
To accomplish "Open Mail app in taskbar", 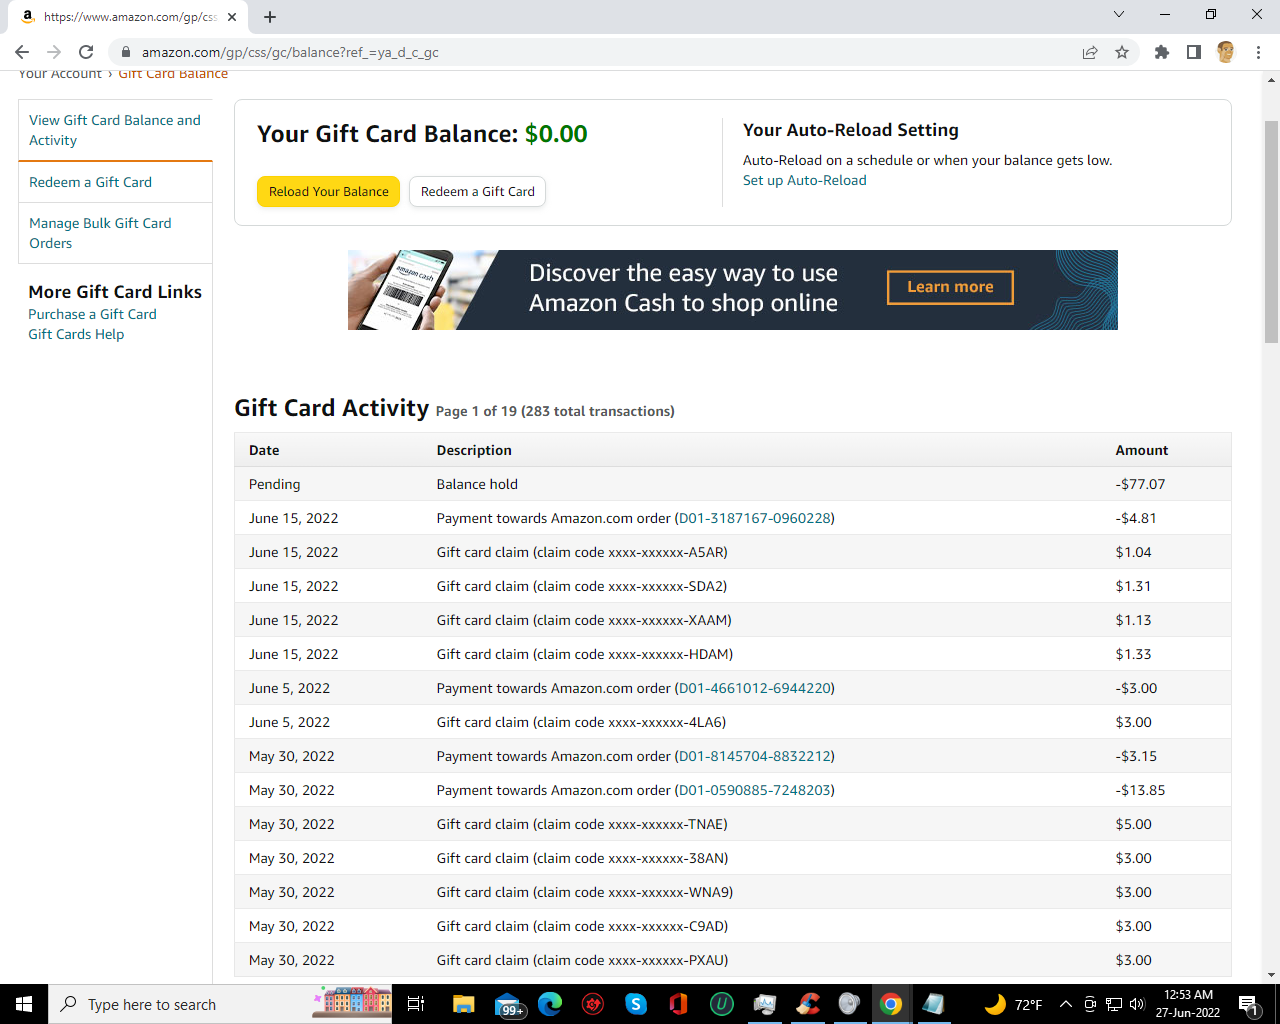I will pos(508,1004).
